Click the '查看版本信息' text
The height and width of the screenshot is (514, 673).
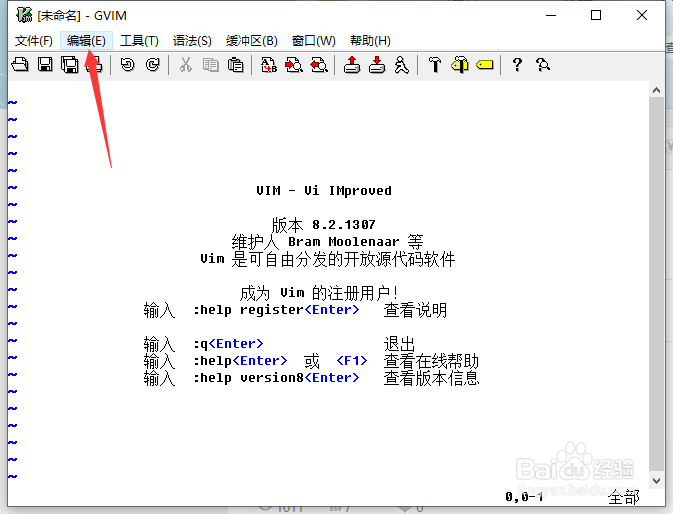pos(431,378)
